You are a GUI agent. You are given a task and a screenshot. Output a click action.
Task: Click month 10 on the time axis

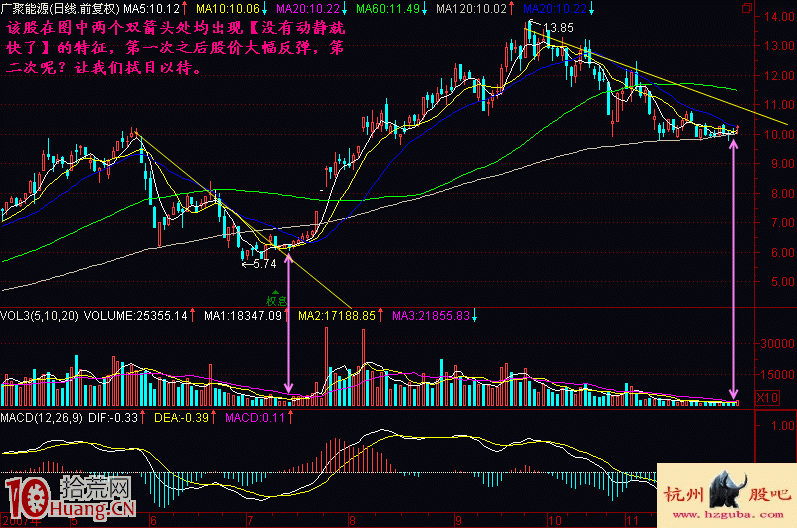554,520
